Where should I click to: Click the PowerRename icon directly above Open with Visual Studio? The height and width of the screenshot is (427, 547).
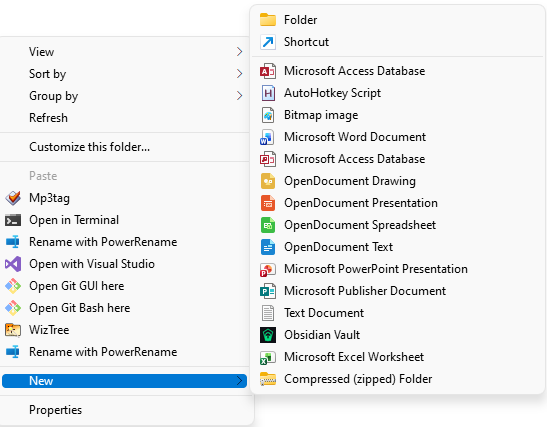pyautogui.click(x=13, y=242)
